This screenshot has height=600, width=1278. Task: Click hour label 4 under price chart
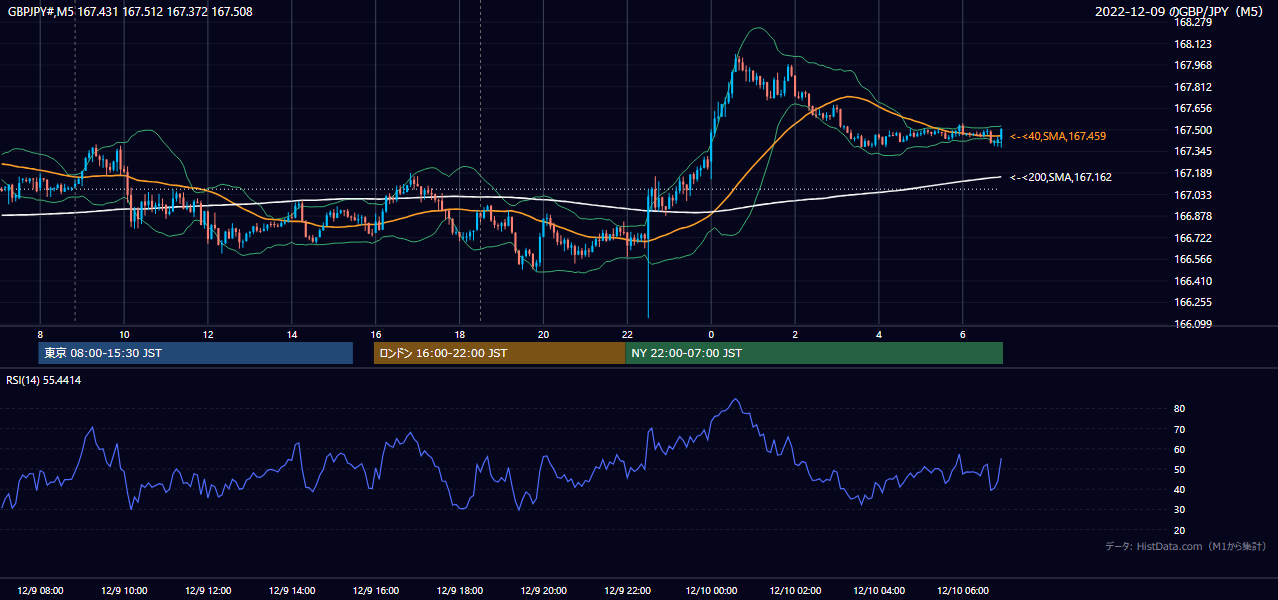point(879,334)
